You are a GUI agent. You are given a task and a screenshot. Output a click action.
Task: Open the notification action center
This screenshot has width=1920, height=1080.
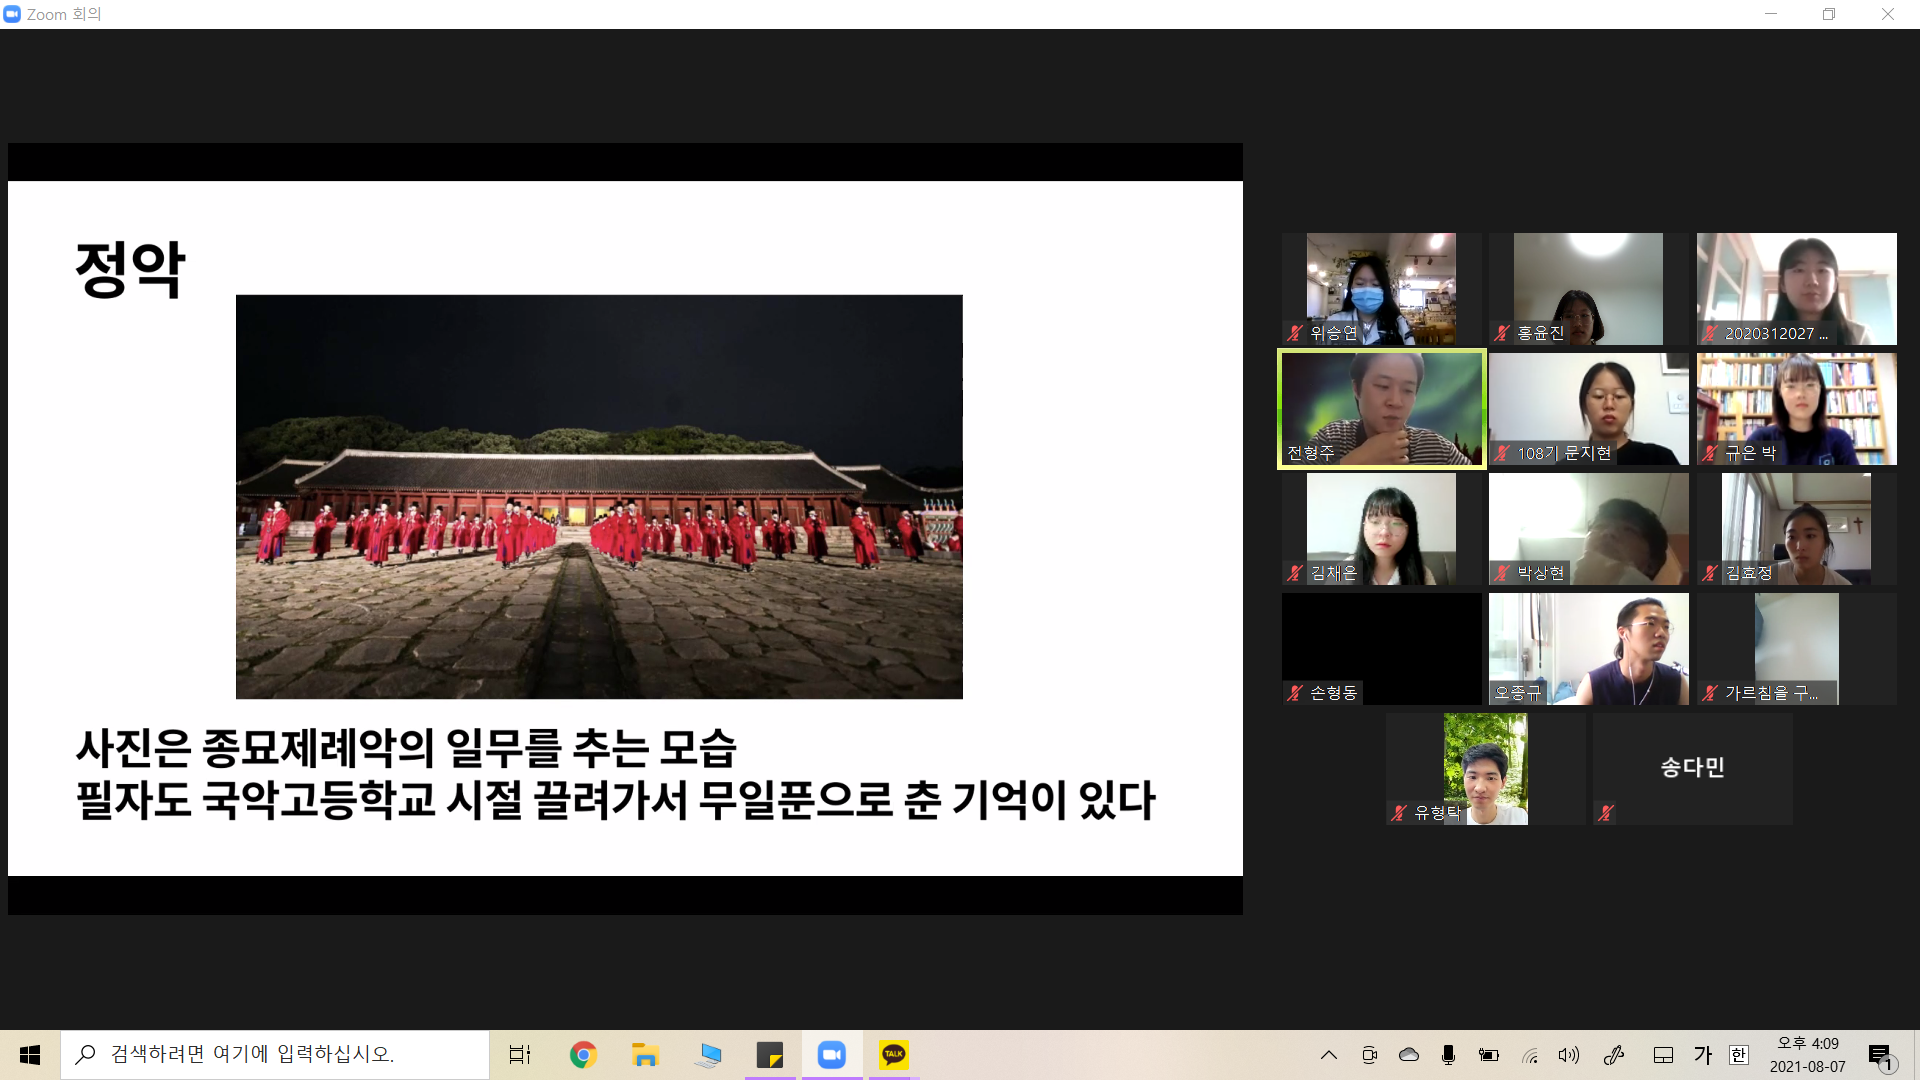pos(1881,1055)
